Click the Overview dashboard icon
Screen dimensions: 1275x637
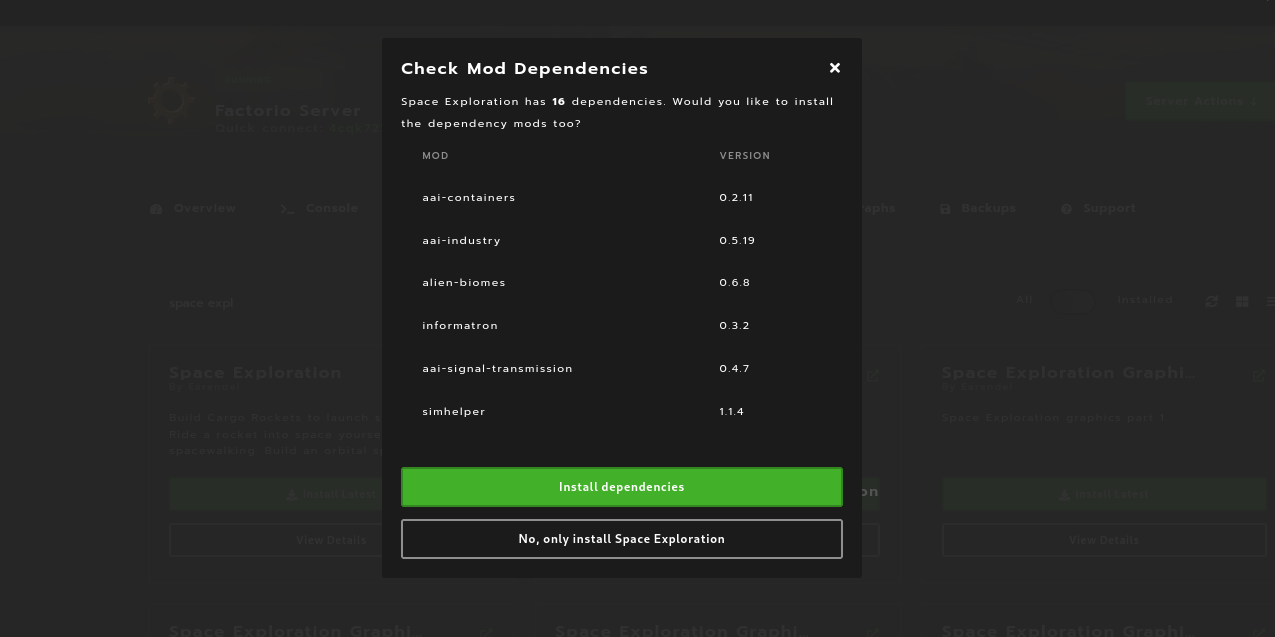click(156, 209)
